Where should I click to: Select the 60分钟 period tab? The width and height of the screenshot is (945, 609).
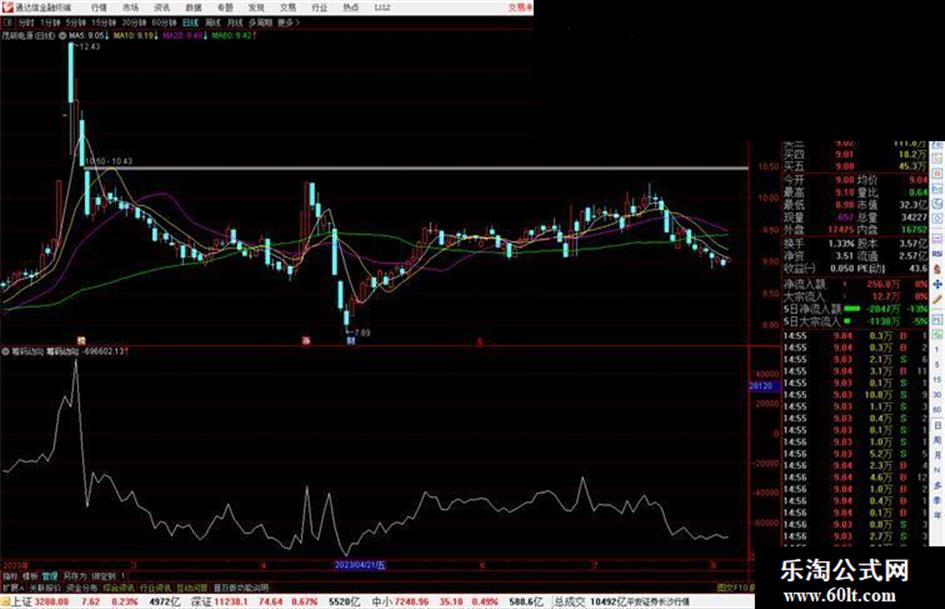(x=164, y=22)
